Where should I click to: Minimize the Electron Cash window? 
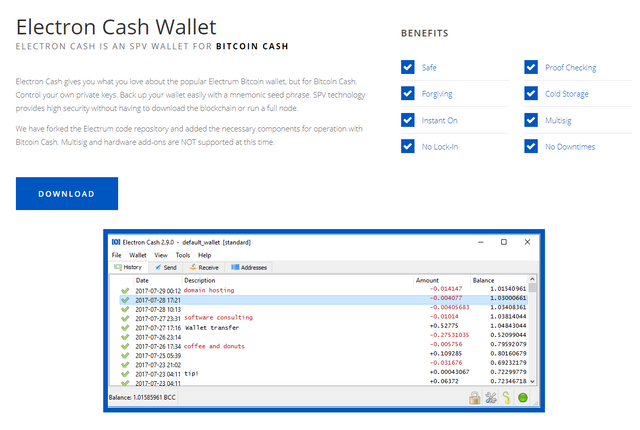[x=480, y=242]
